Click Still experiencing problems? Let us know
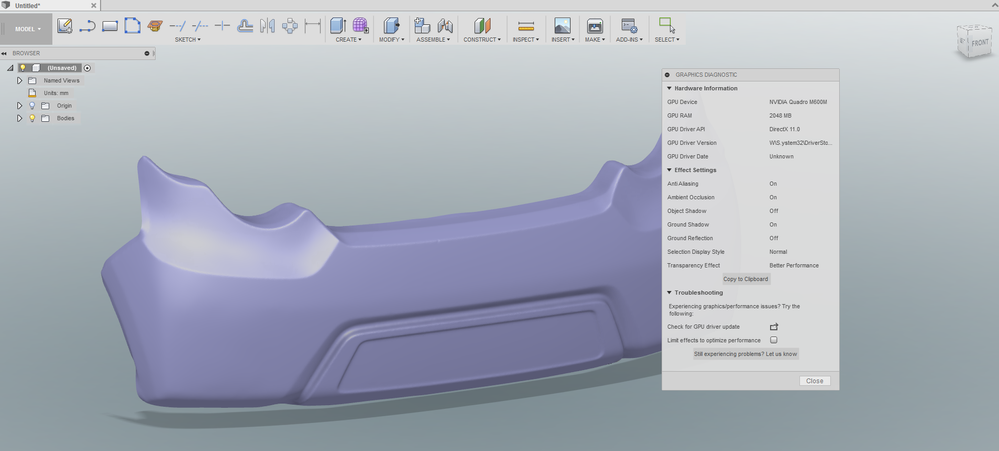 click(x=745, y=354)
